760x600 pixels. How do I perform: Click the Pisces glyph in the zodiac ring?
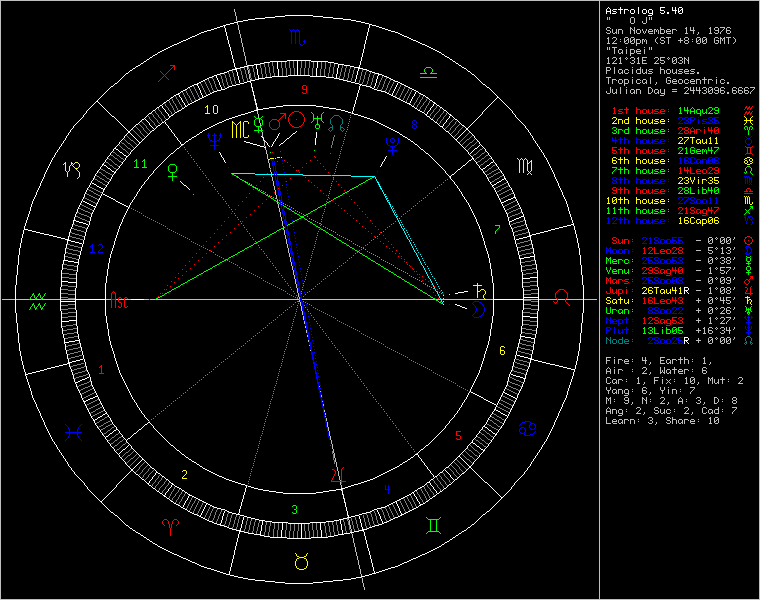click(73, 431)
